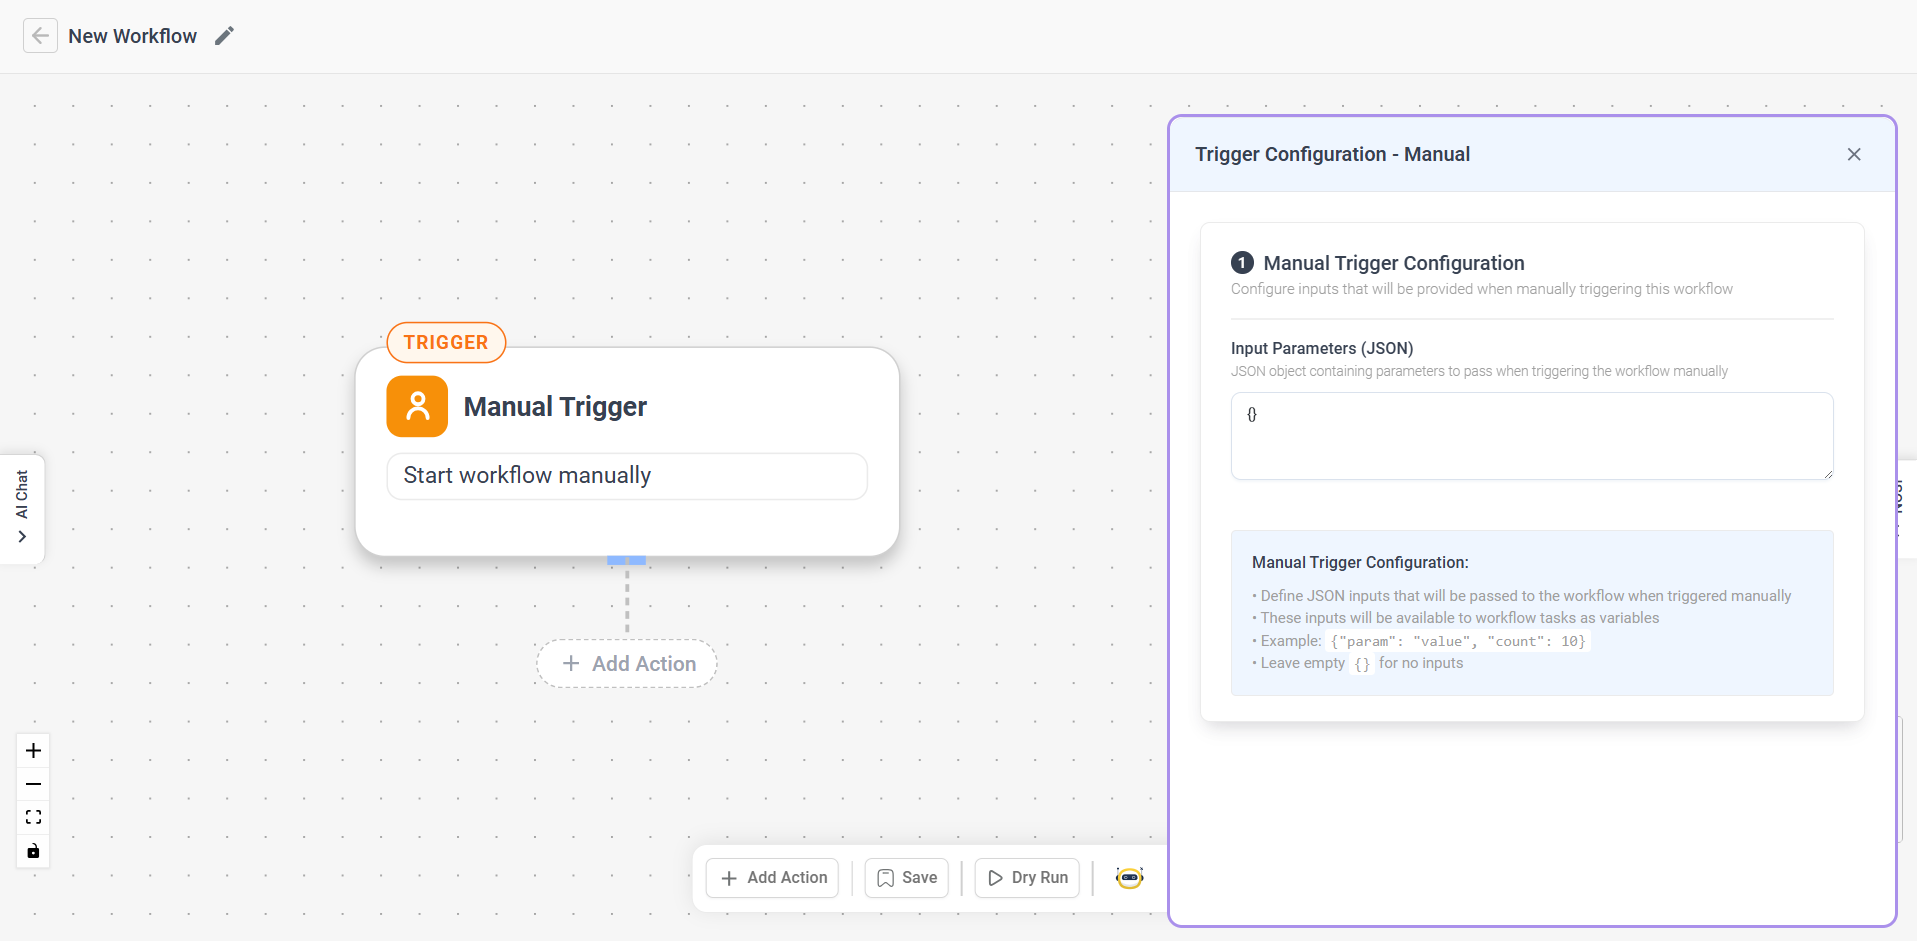Save the workflow
Screen dimensions: 1917x941
pyautogui.click(x=907, y=878)
